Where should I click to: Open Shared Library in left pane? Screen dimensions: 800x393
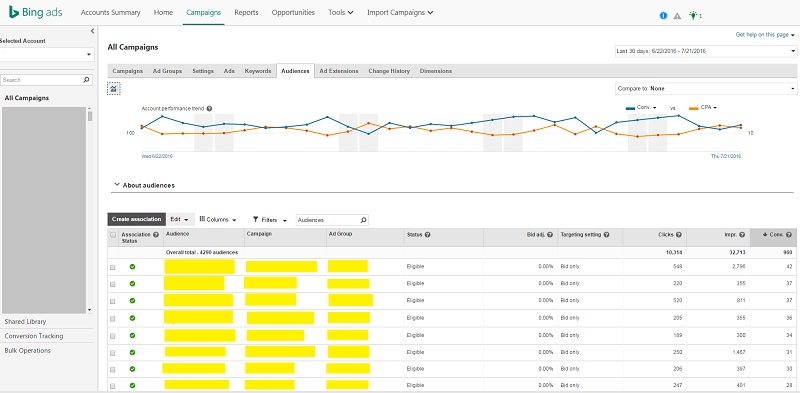[26, 322]
